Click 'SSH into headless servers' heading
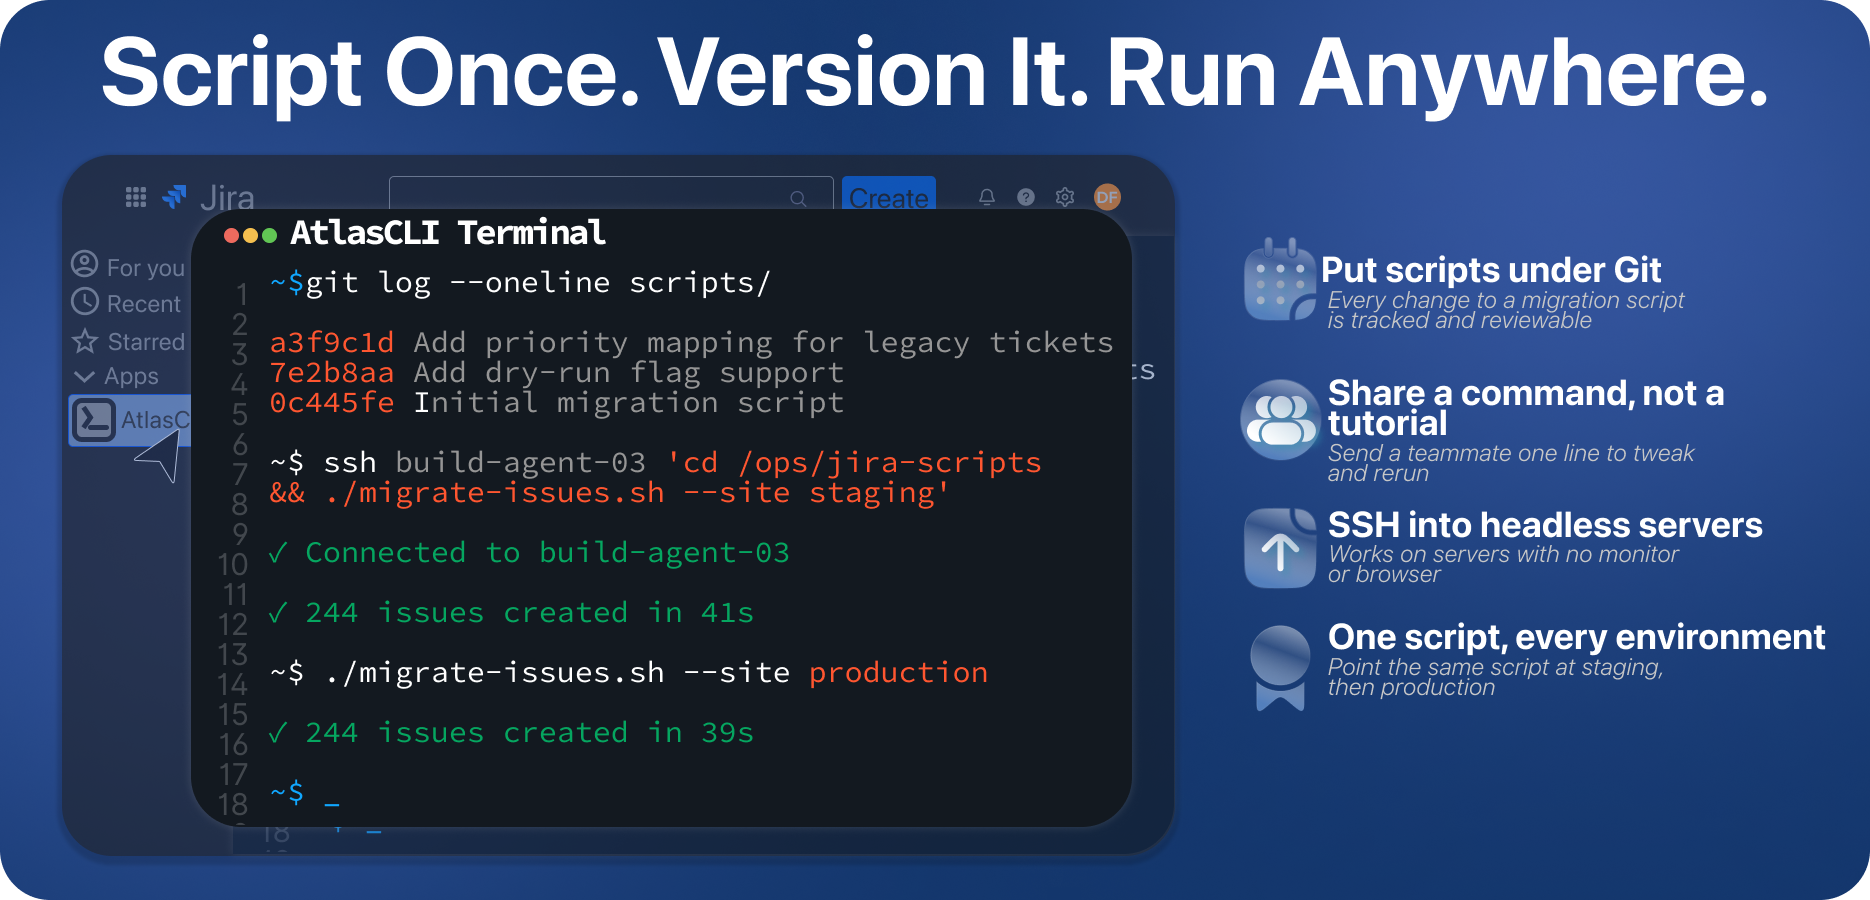This screenshot has height=900, width=1870. [1545, 525]
